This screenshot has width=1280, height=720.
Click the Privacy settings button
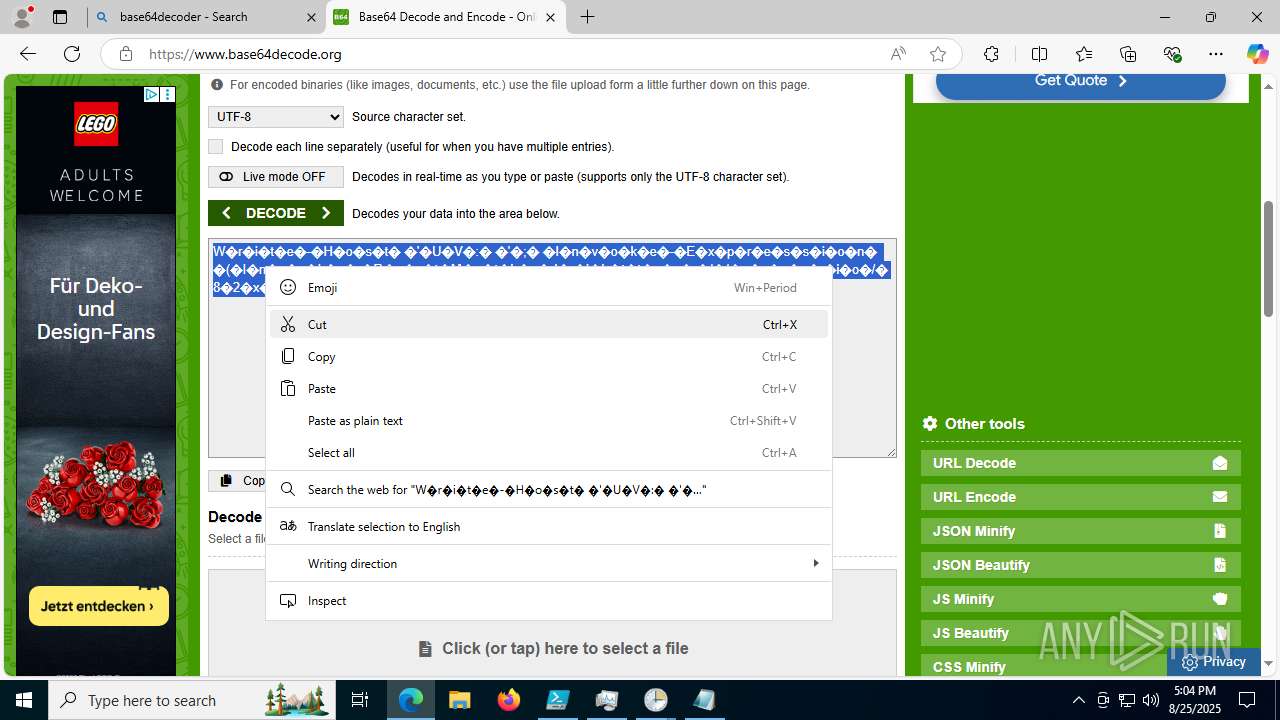[x=1214, y=662]
